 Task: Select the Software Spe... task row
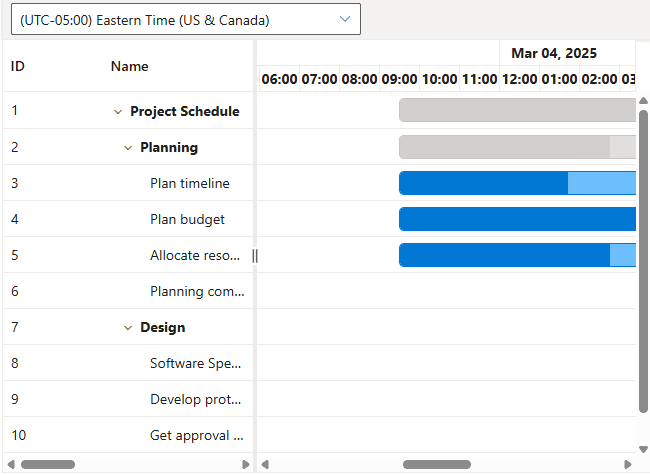tap(195, 363)
